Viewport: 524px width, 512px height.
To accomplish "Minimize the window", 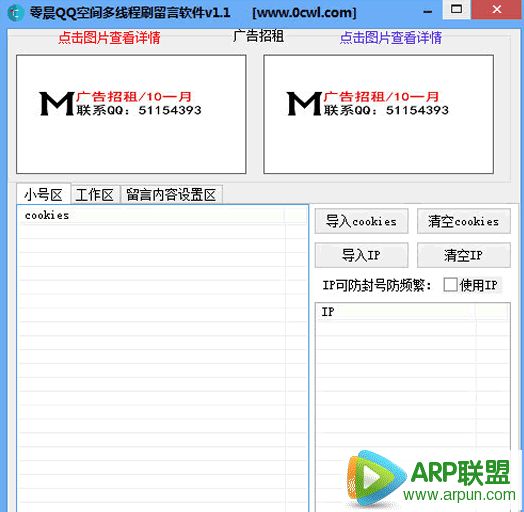I will point(427,12).
